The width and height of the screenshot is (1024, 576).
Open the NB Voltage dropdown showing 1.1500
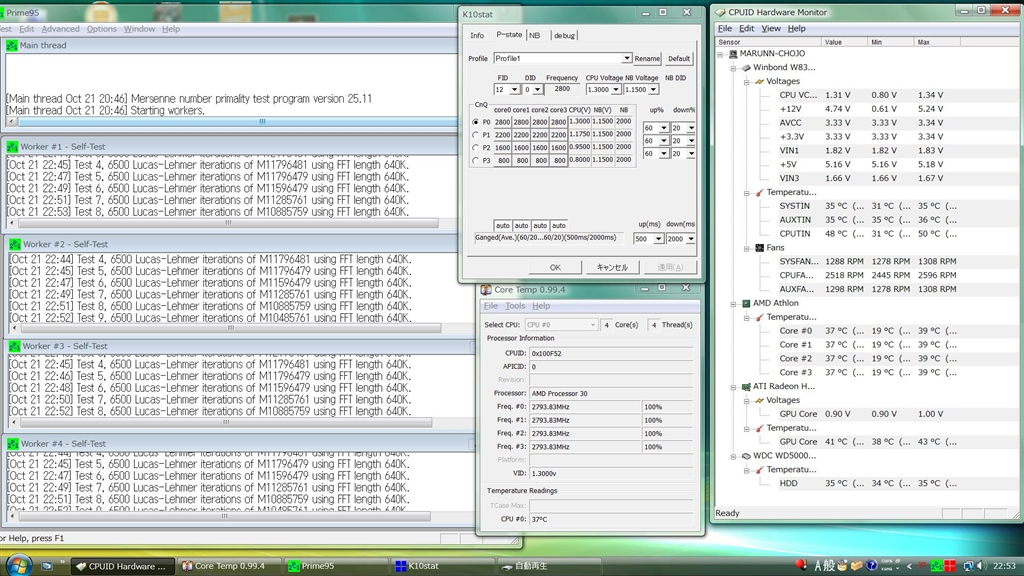tap(653, 89)
